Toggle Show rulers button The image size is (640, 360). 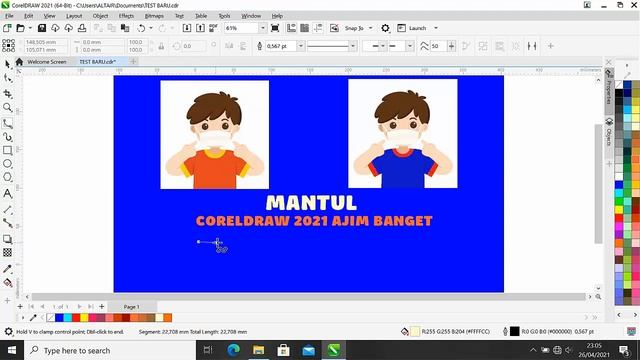tap(291, 28)
